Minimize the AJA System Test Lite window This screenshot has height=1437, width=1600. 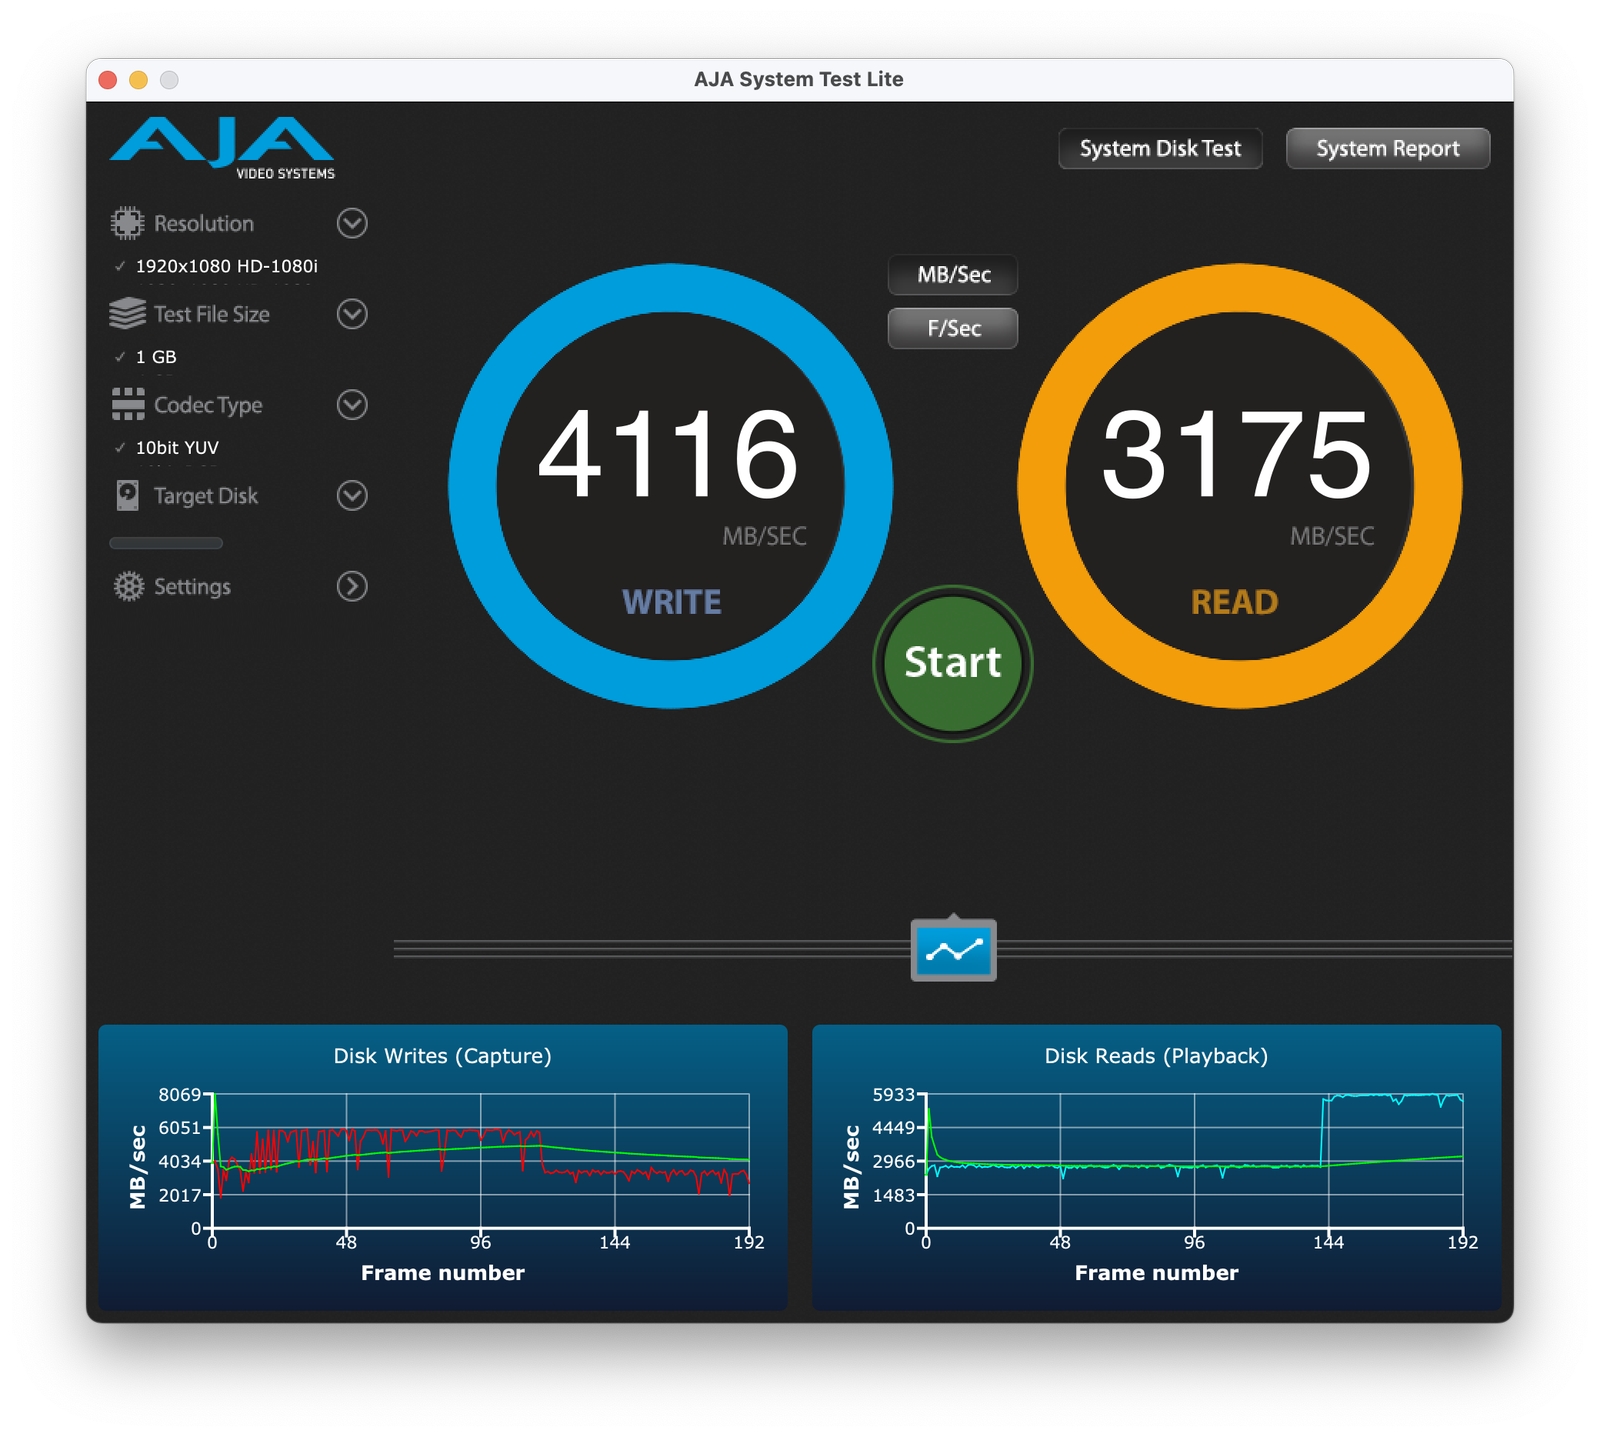click(139, 80)
